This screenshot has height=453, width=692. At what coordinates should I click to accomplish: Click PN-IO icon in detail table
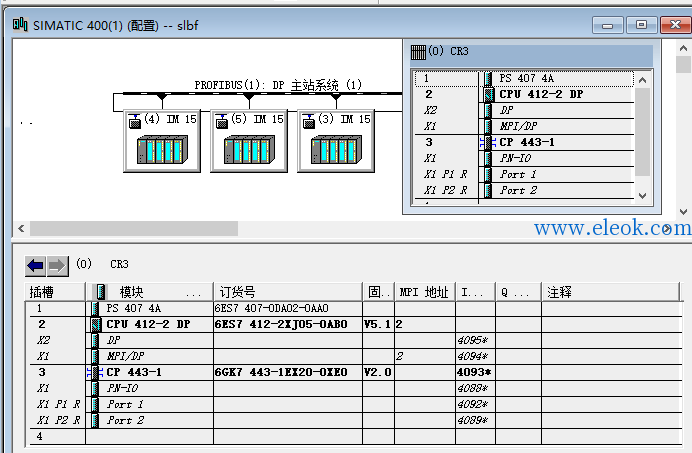(x=95, y=388)
